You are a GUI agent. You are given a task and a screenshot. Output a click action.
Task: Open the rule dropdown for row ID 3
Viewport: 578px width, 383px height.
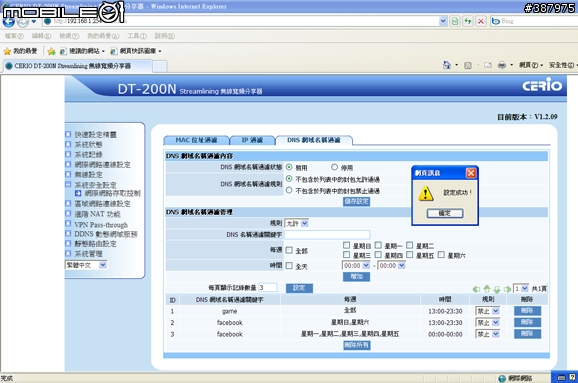488,334
